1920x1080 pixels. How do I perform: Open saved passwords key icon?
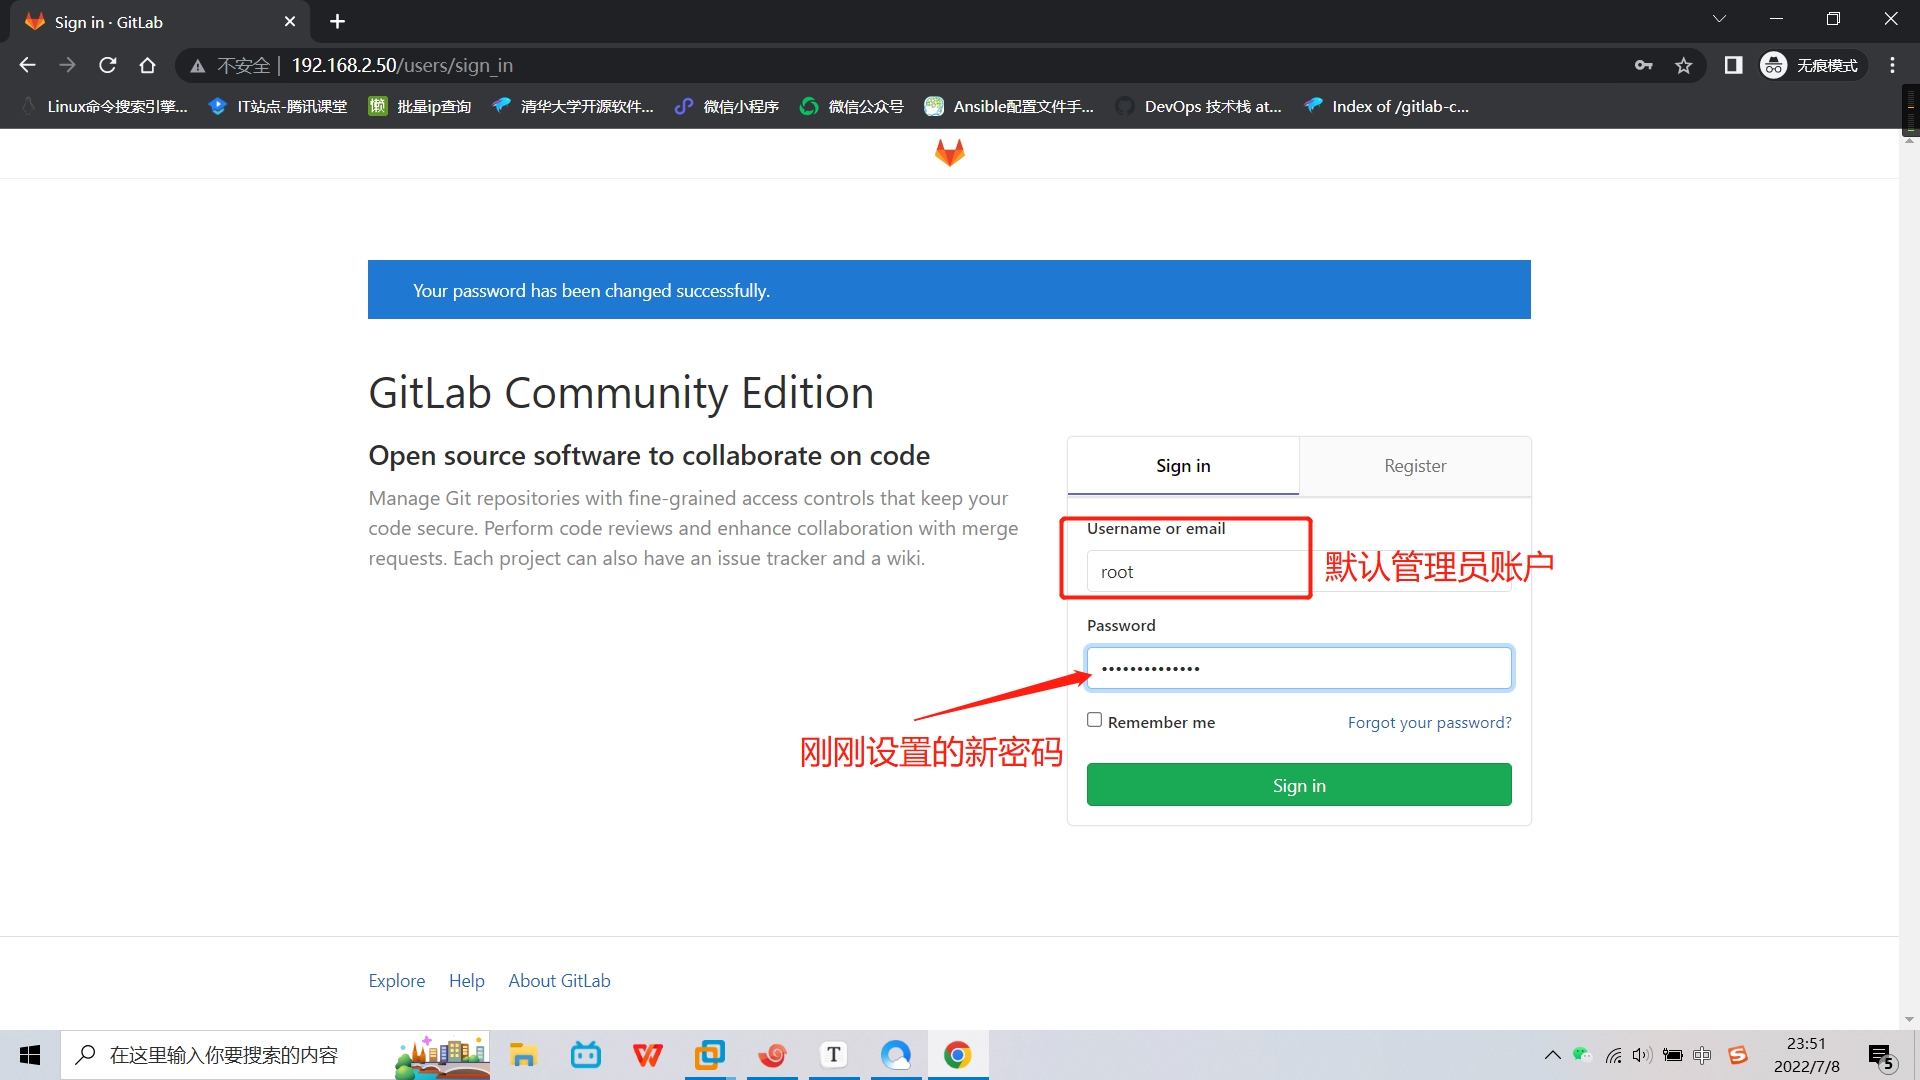point(1643,65)
